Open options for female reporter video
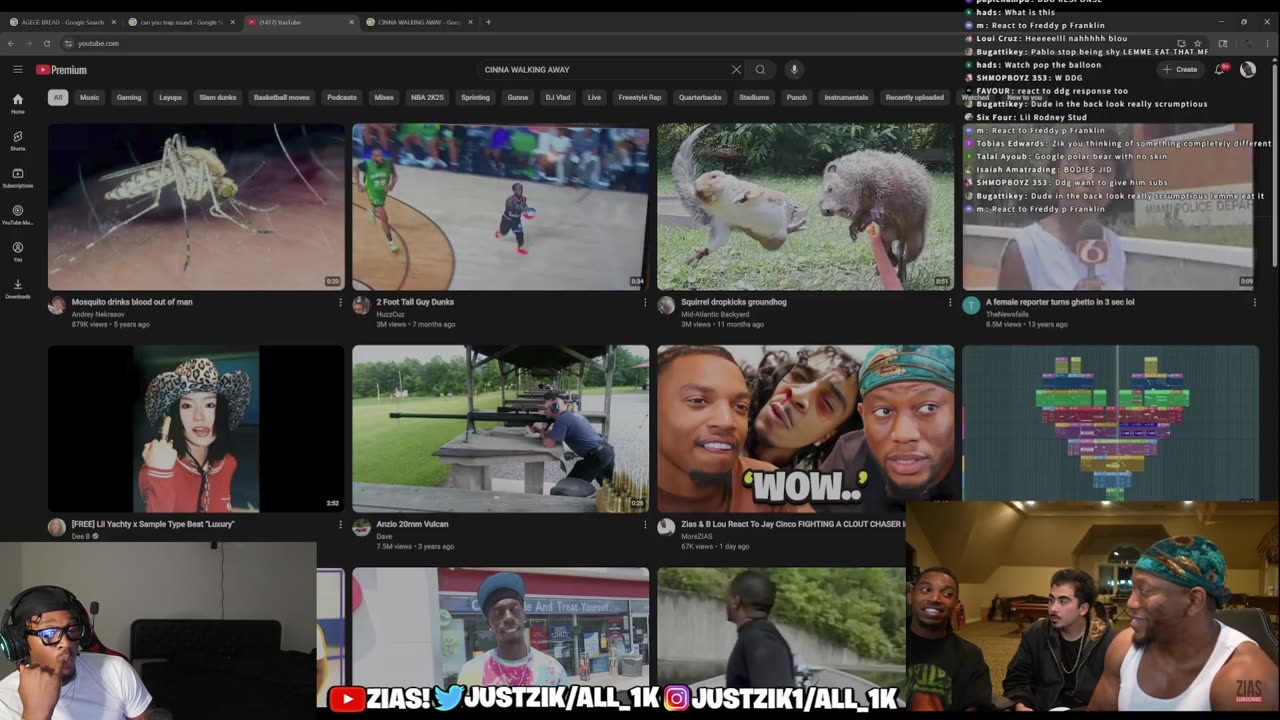 [x=1254, y=302]
